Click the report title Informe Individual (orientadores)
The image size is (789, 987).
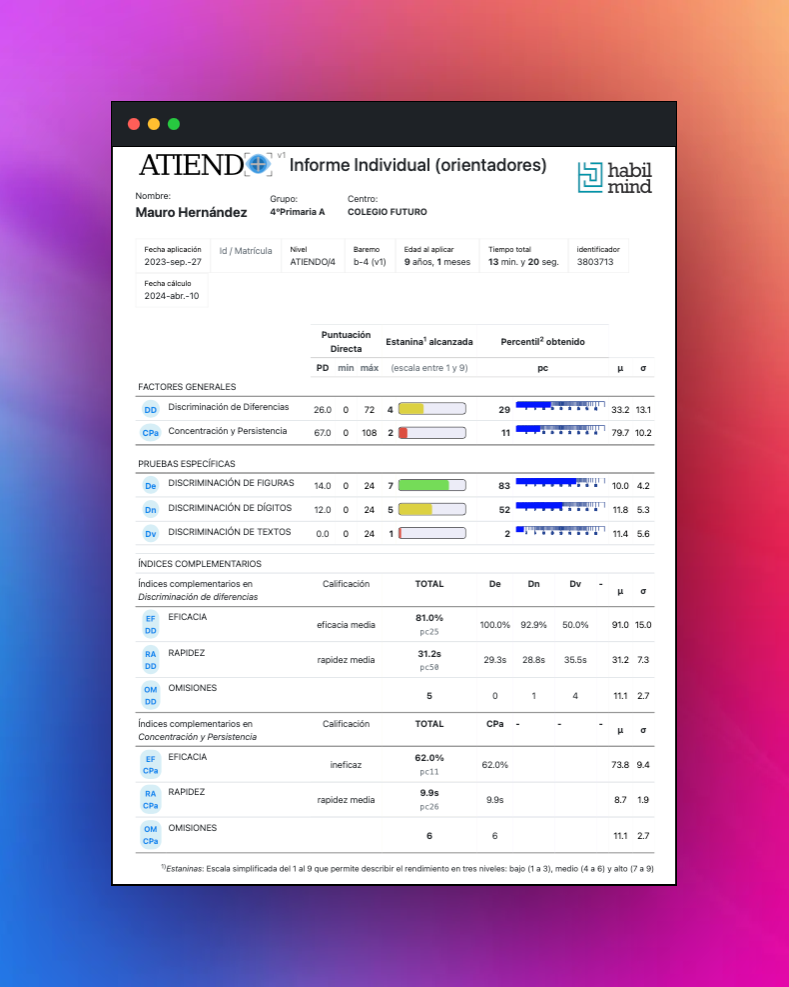click(417, 166)
